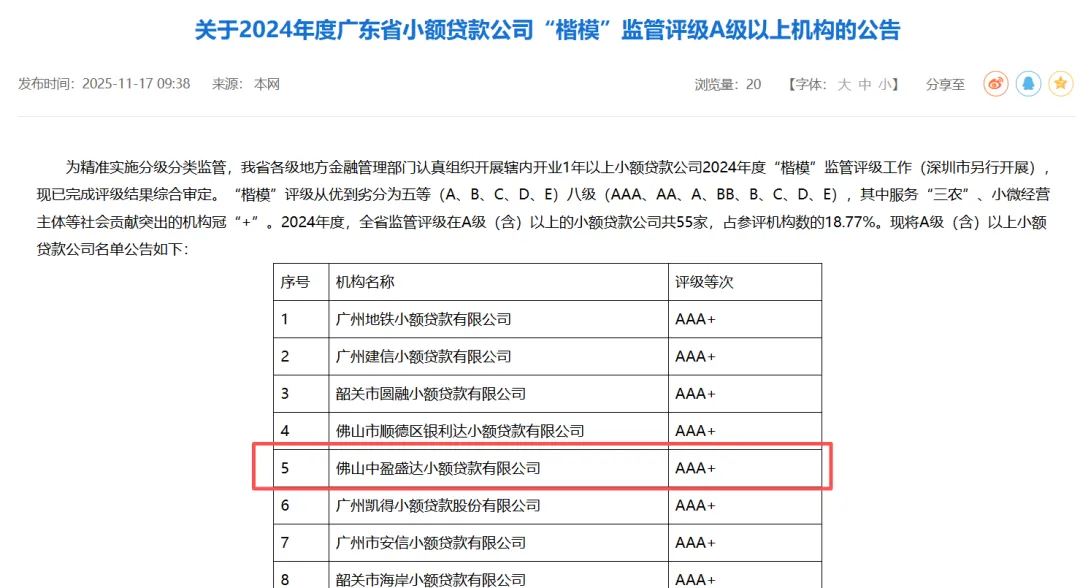Share article to Weibo icon
The height and width of the screenshot is (588, 1080).
tap(995, 84)
